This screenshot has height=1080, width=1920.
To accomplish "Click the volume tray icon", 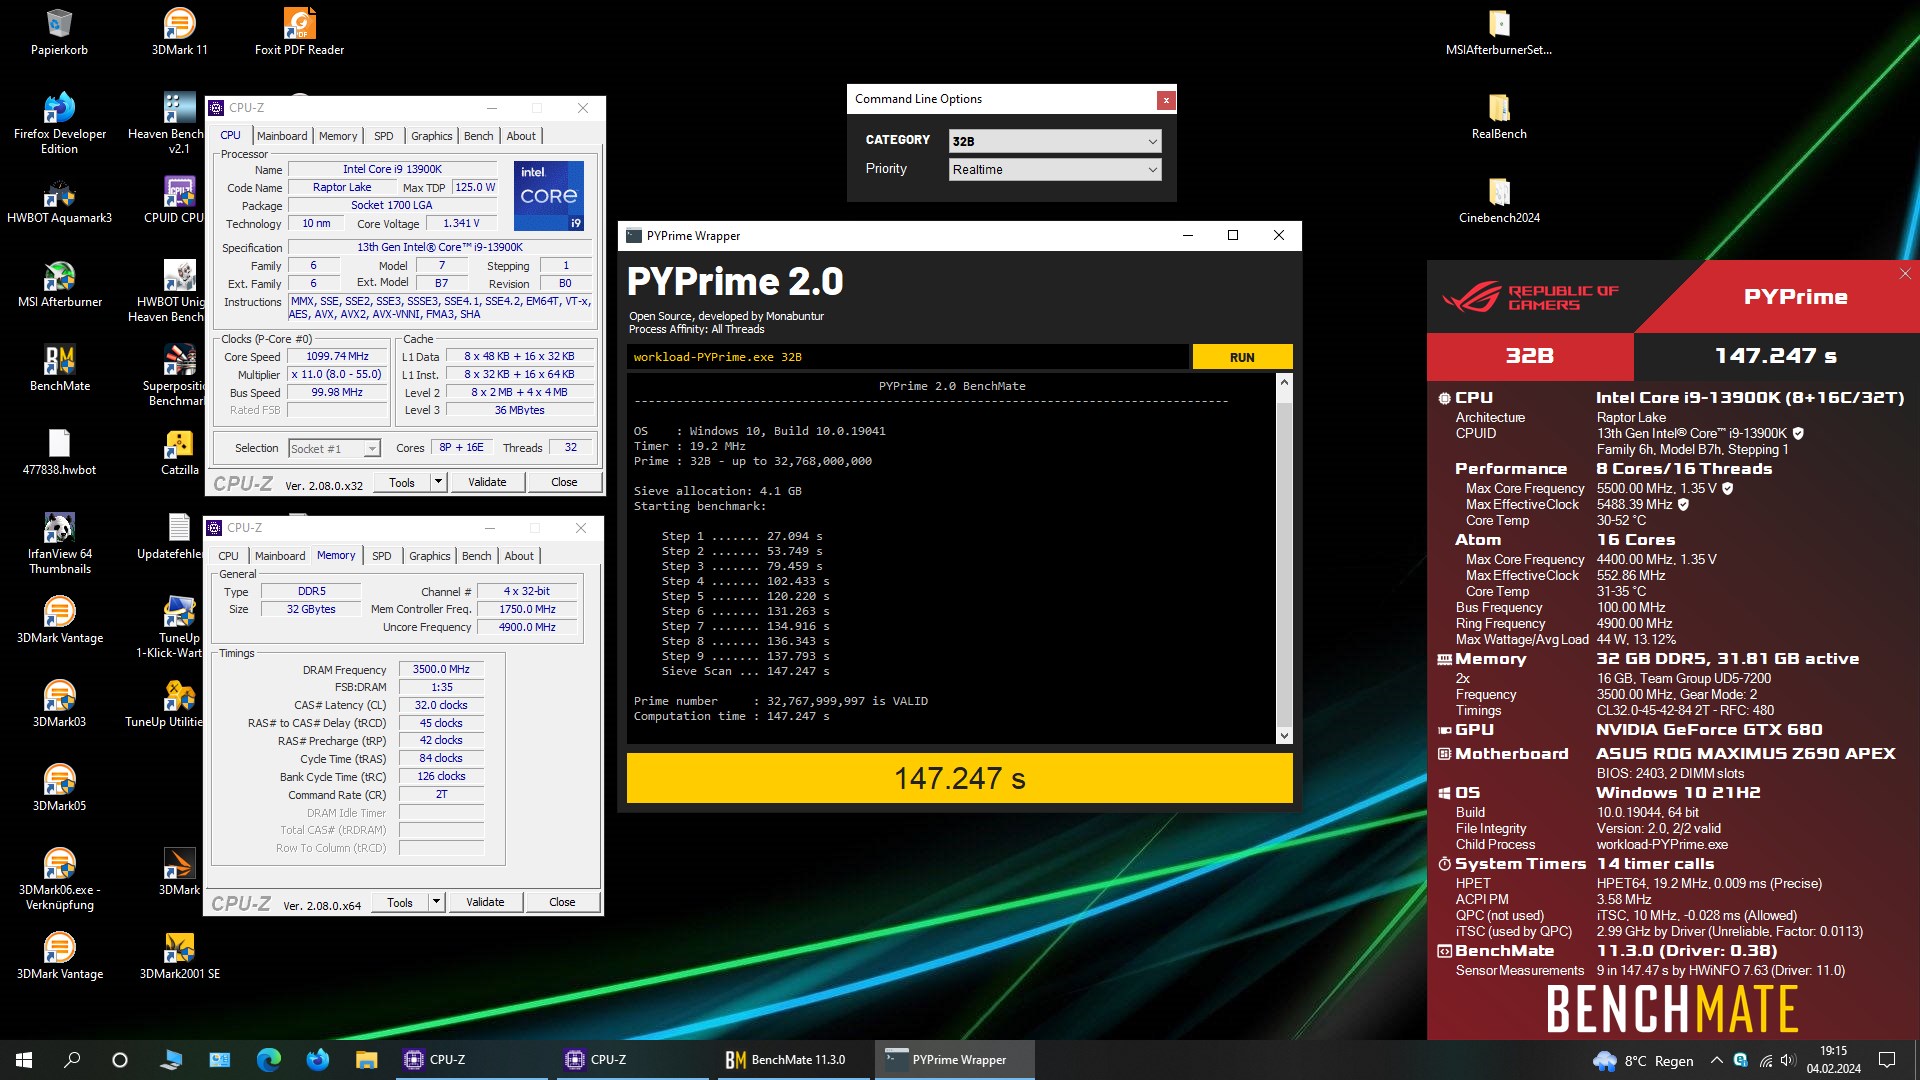I will tap(1788, 1060).
